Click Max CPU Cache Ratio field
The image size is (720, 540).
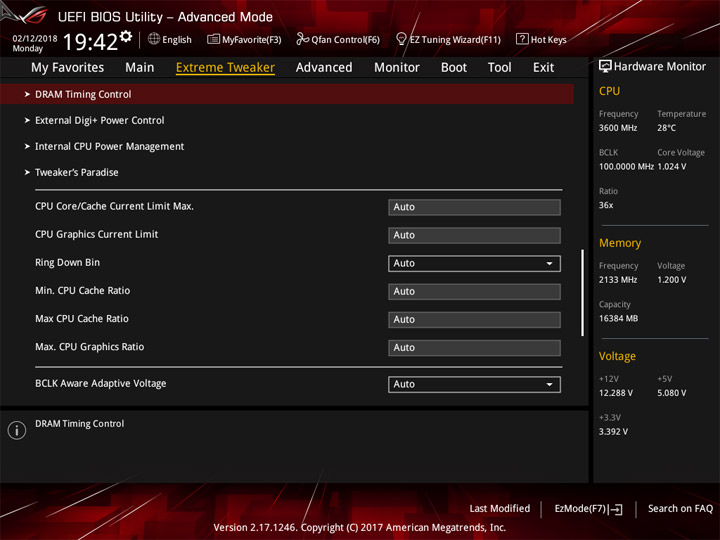[x=474, y=320]
